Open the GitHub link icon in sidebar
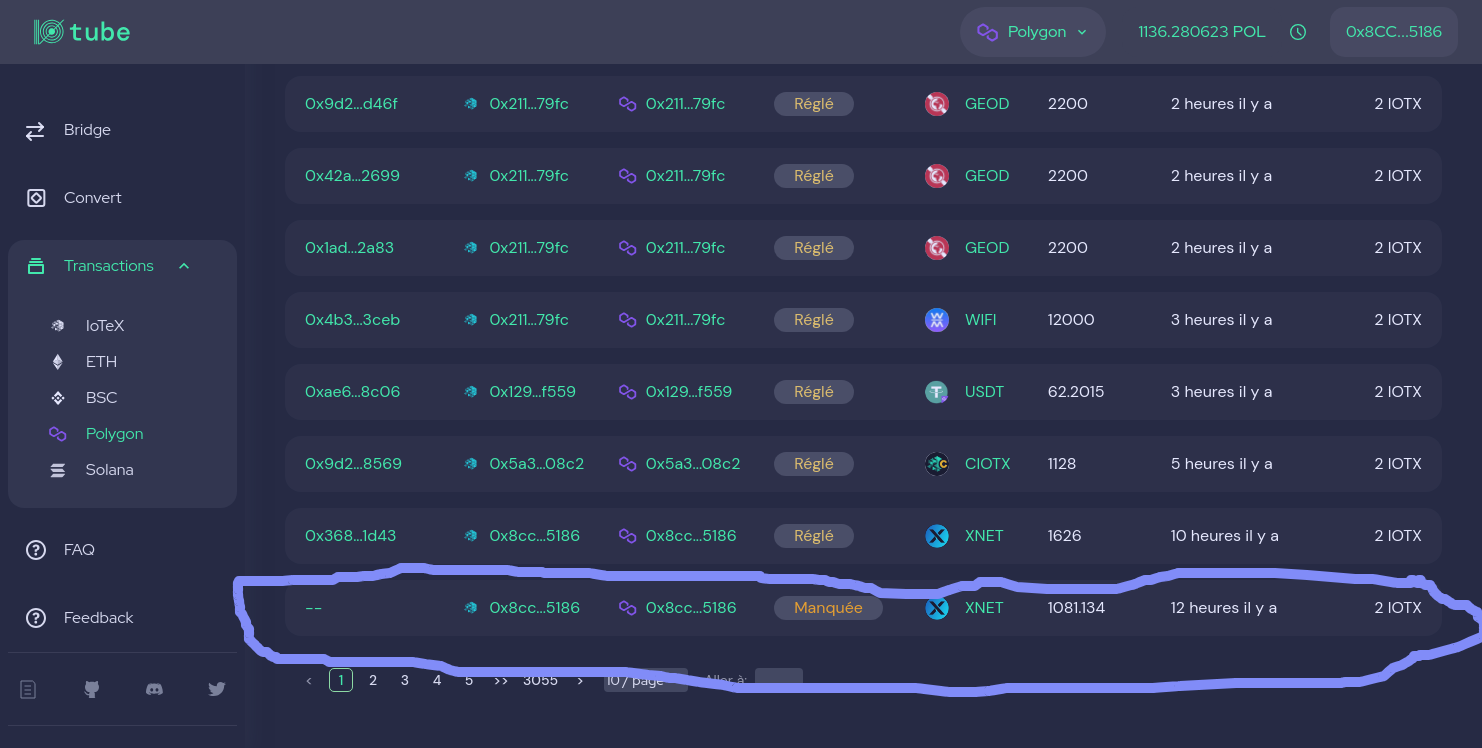 (92, 689)
